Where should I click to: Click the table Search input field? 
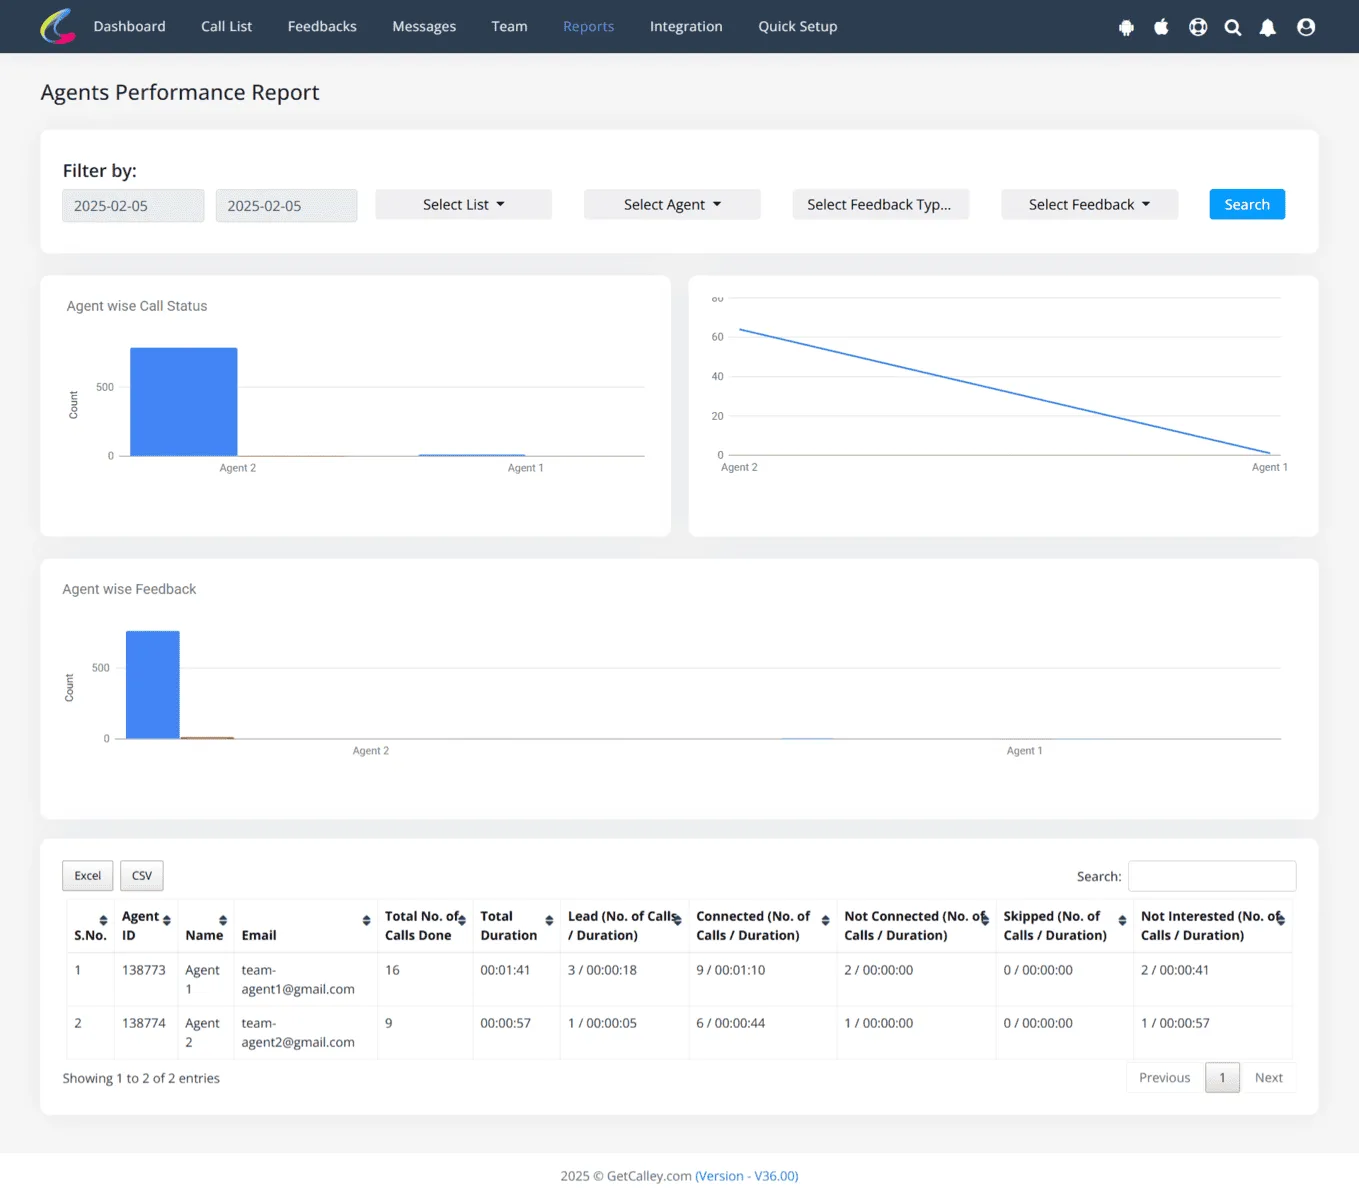1212,876
